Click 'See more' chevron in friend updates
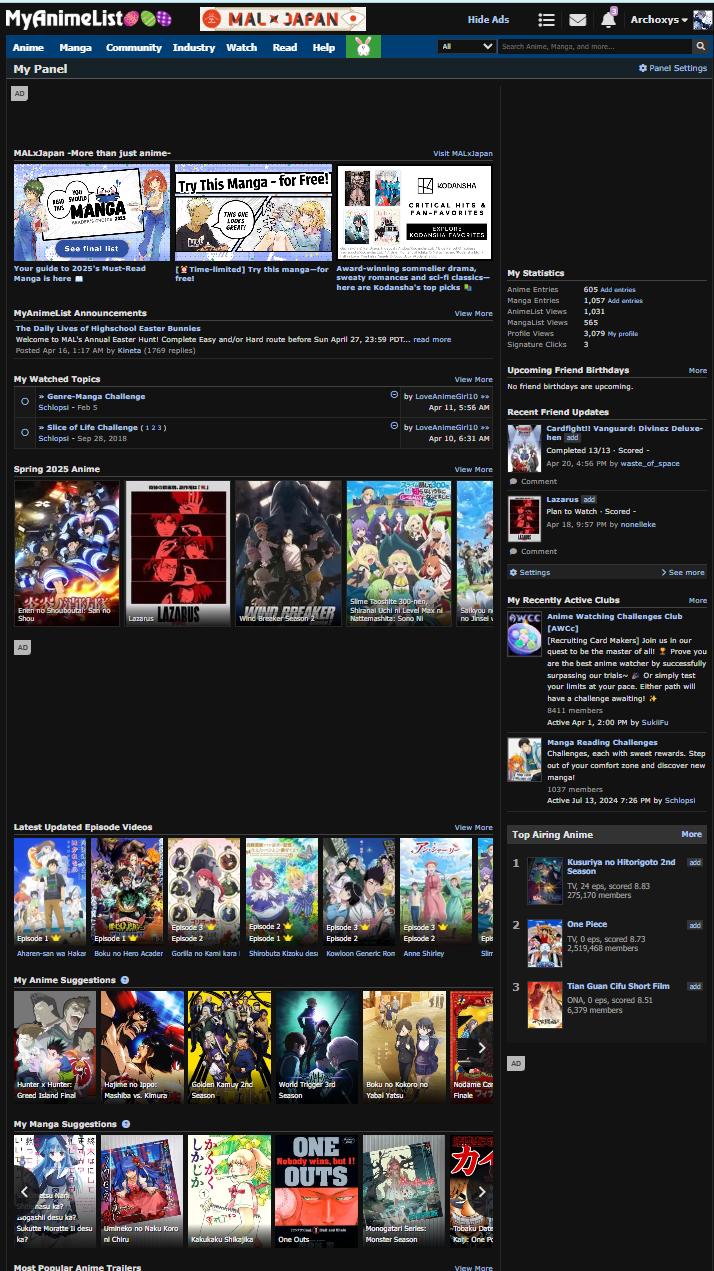 point(683,572)
